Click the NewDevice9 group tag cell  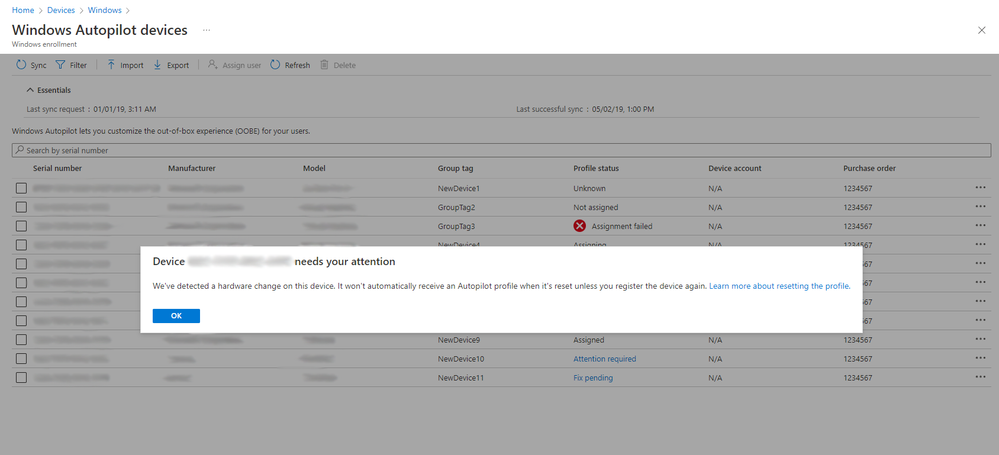[x=459, y=340]
